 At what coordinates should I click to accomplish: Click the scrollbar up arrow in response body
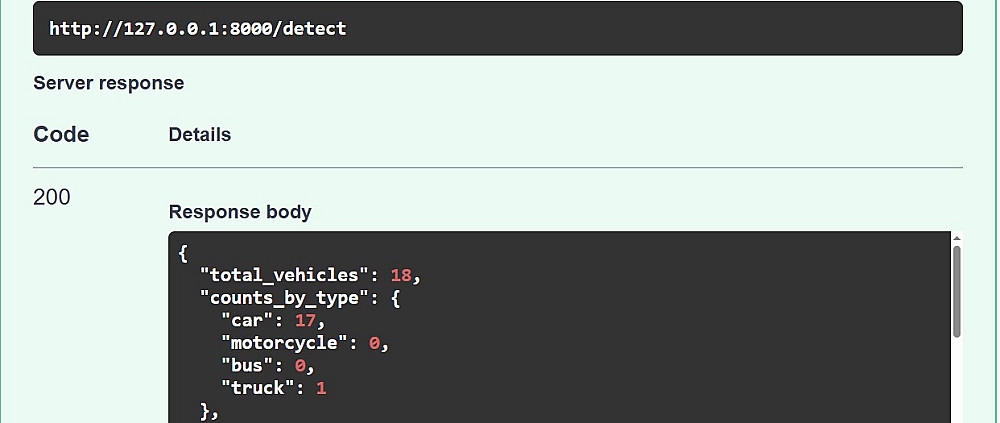click(956, 239)
